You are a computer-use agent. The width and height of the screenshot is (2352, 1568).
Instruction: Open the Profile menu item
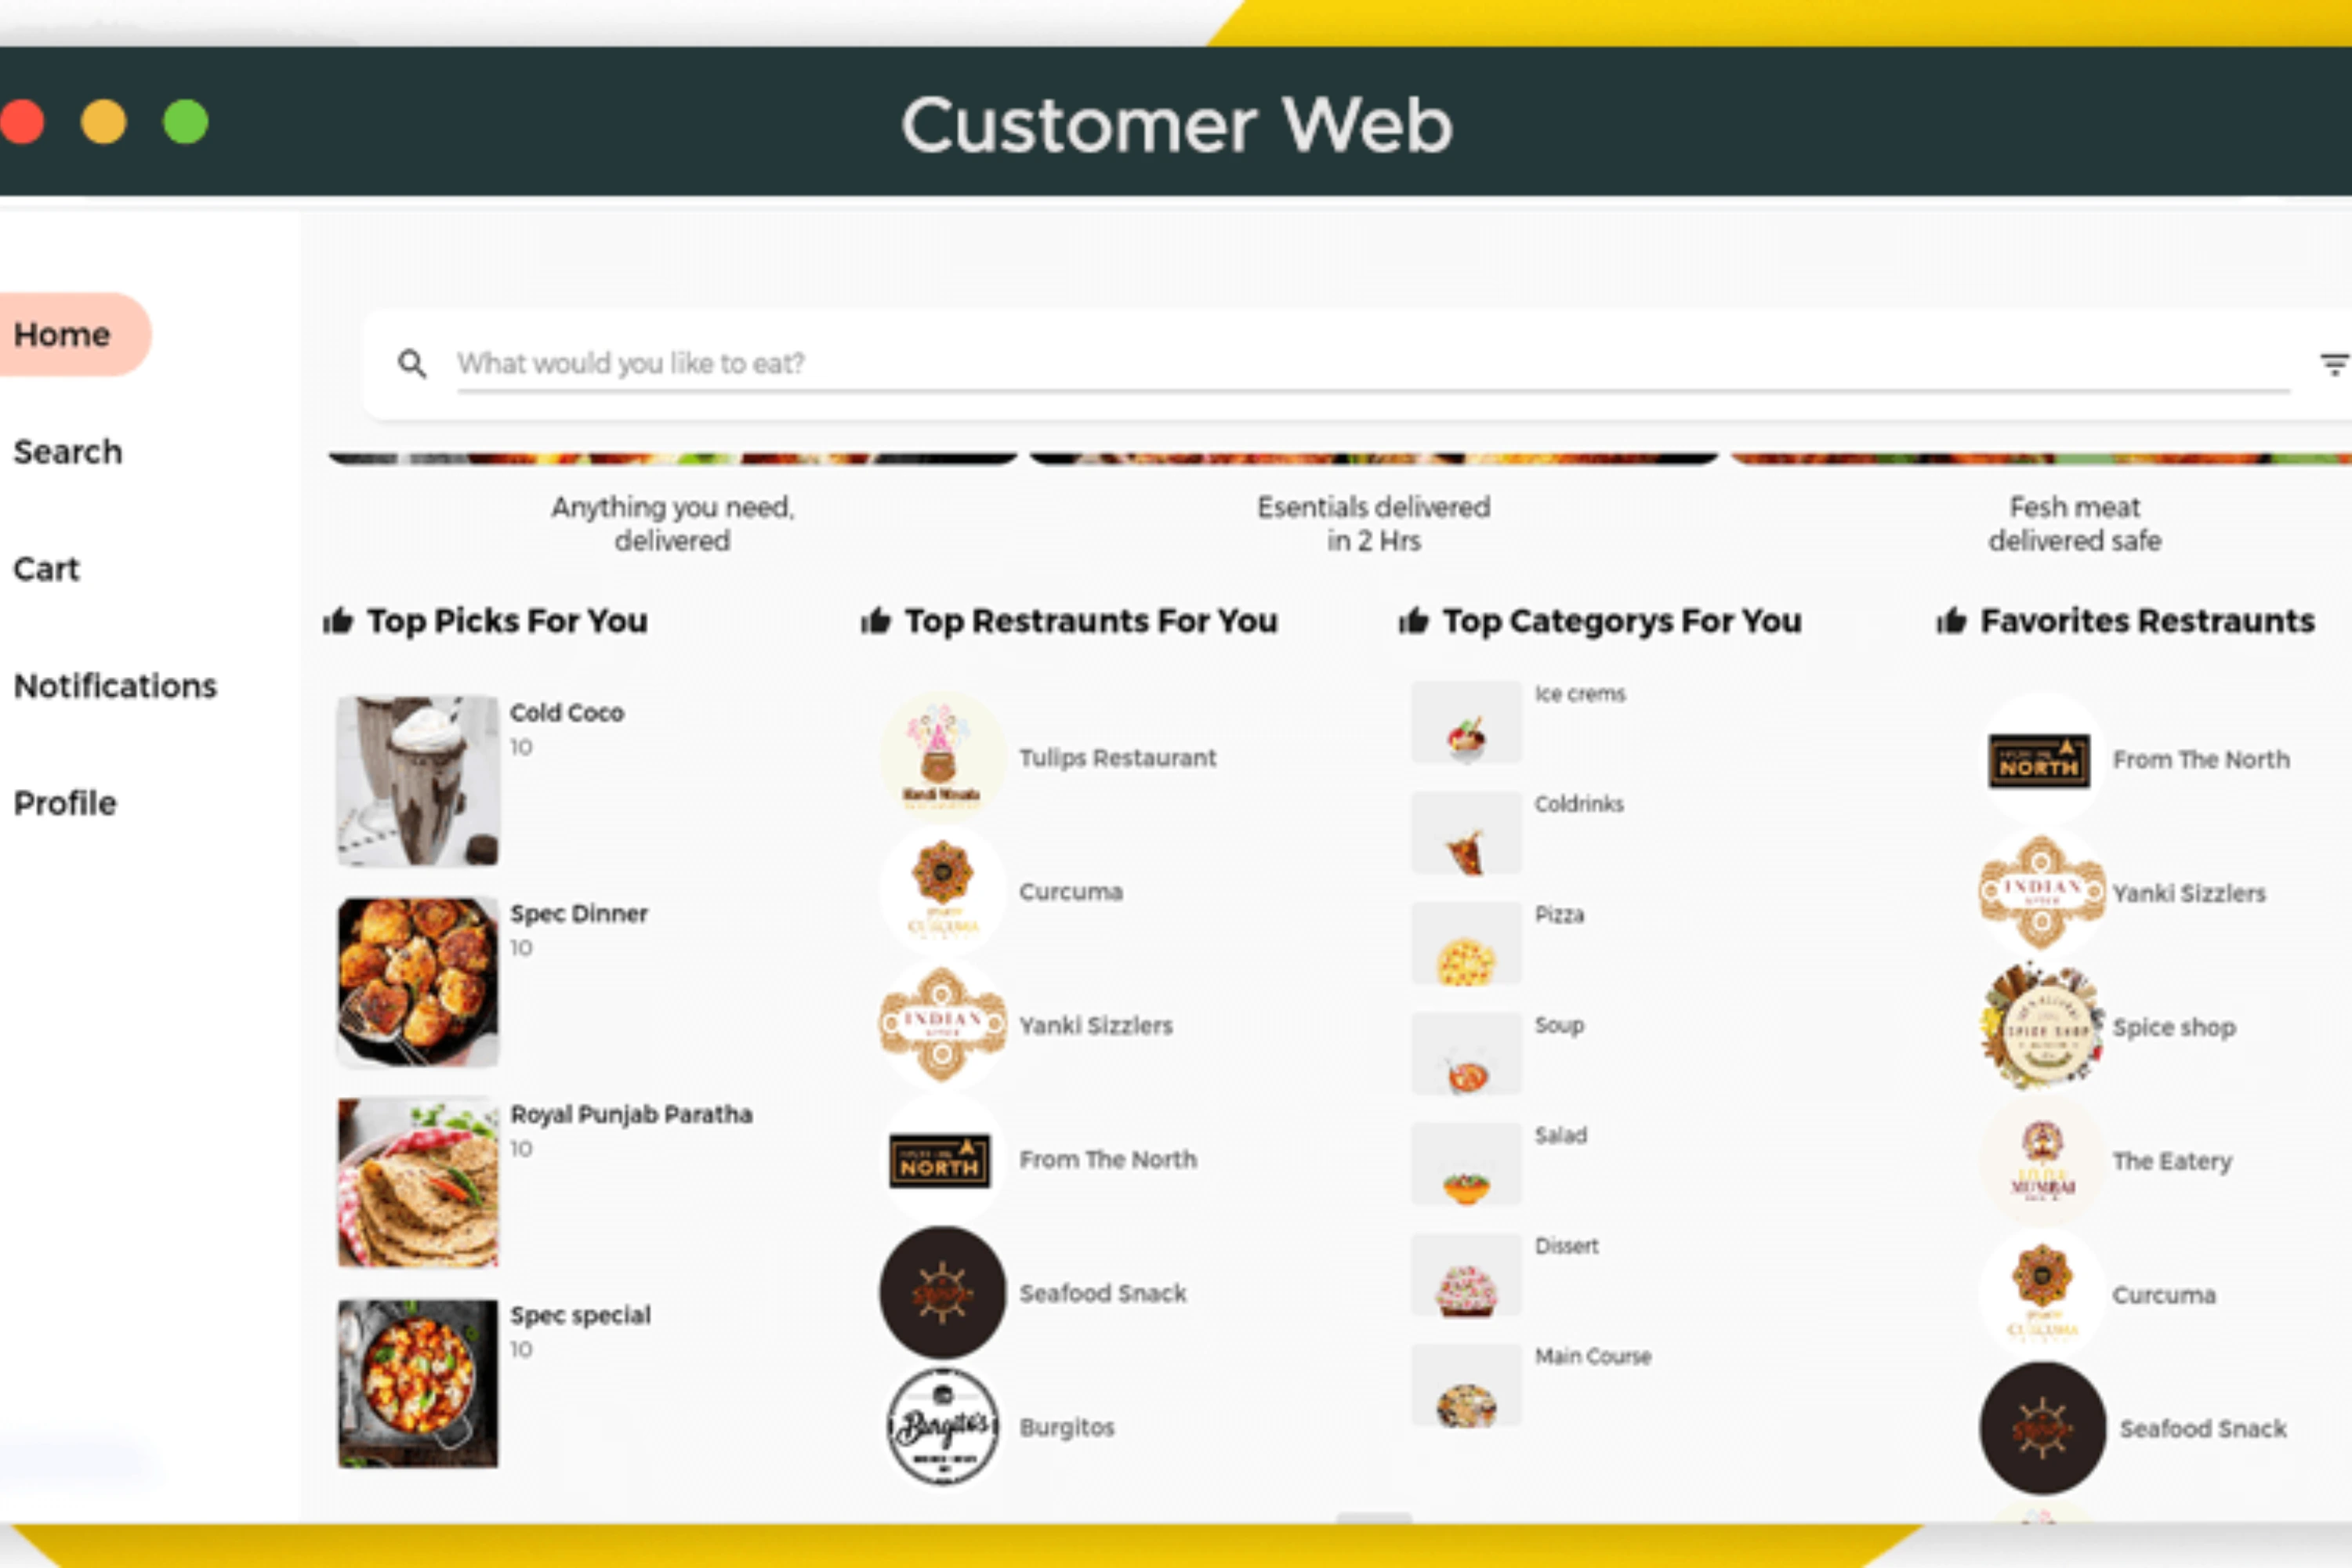pos(65,803)
